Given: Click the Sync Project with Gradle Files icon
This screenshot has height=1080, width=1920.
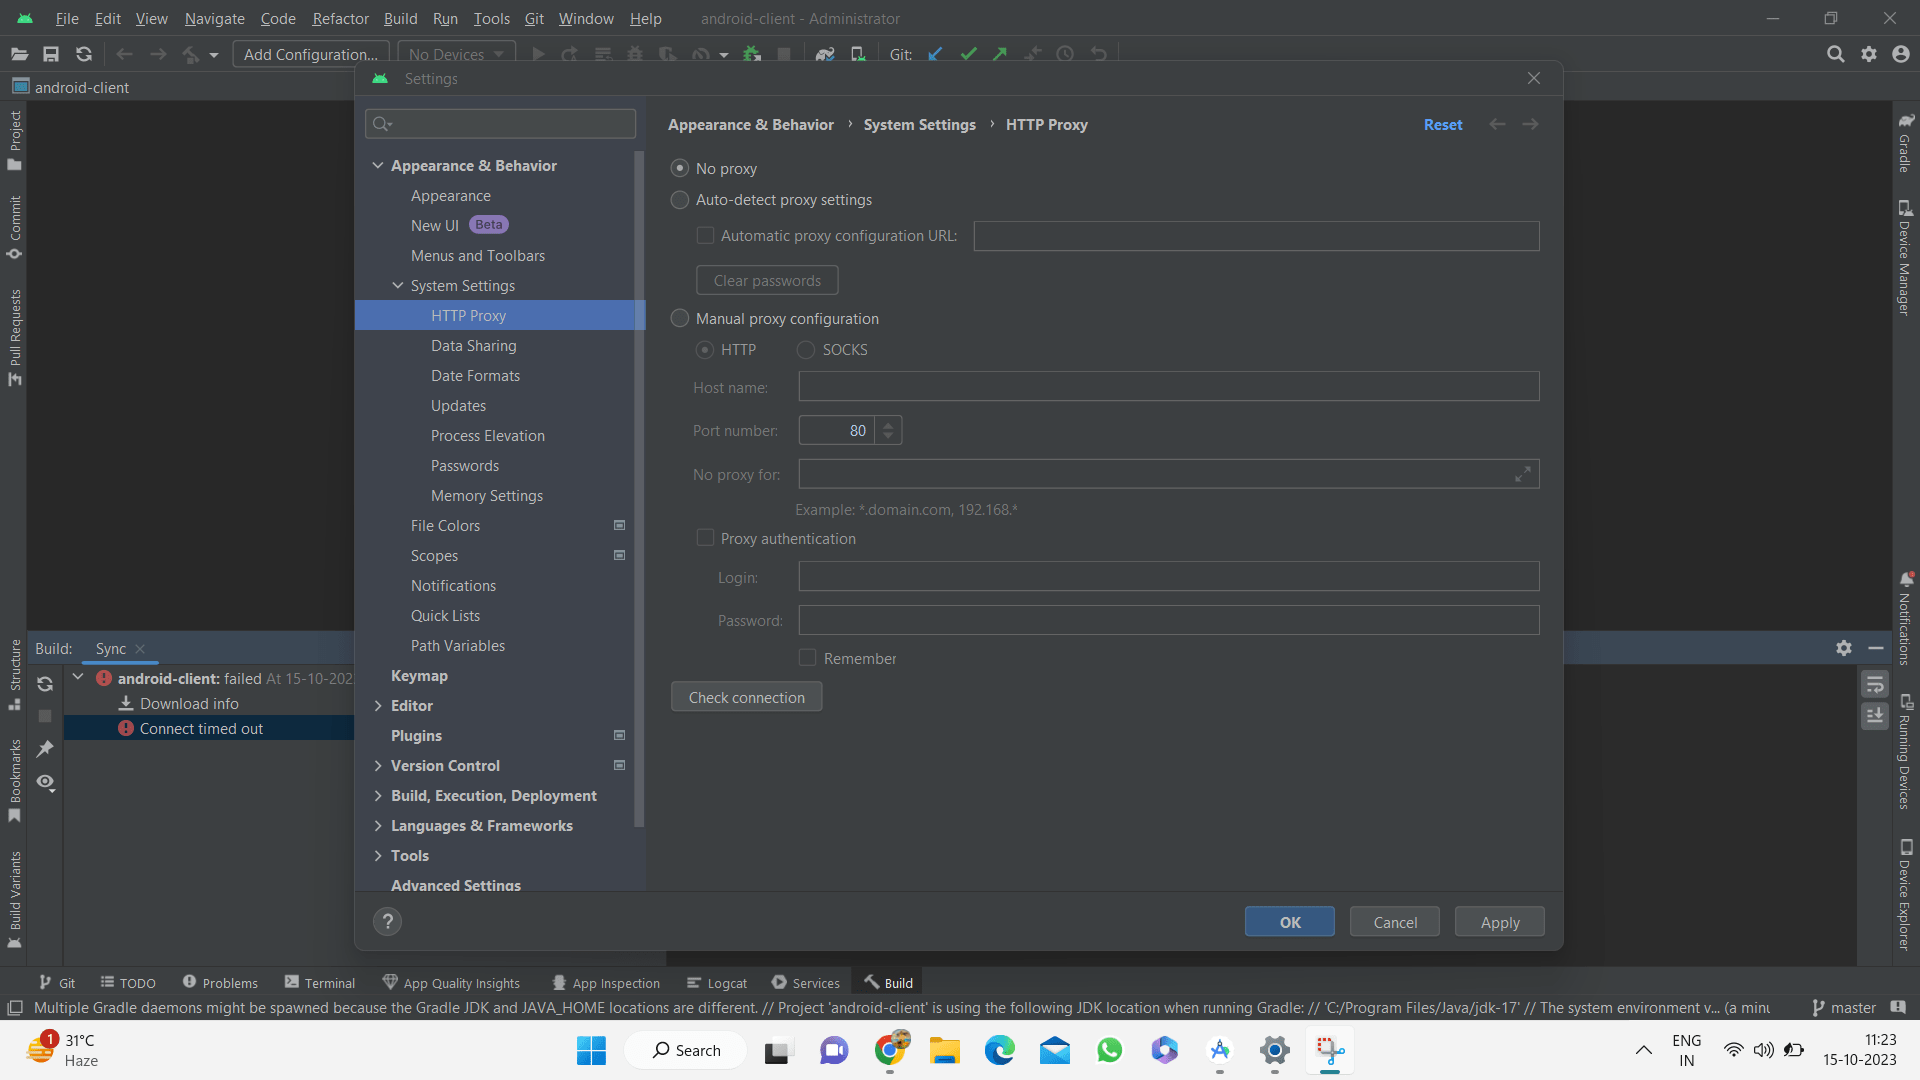Looking at the screenshot, I should (x=824, y=54).
